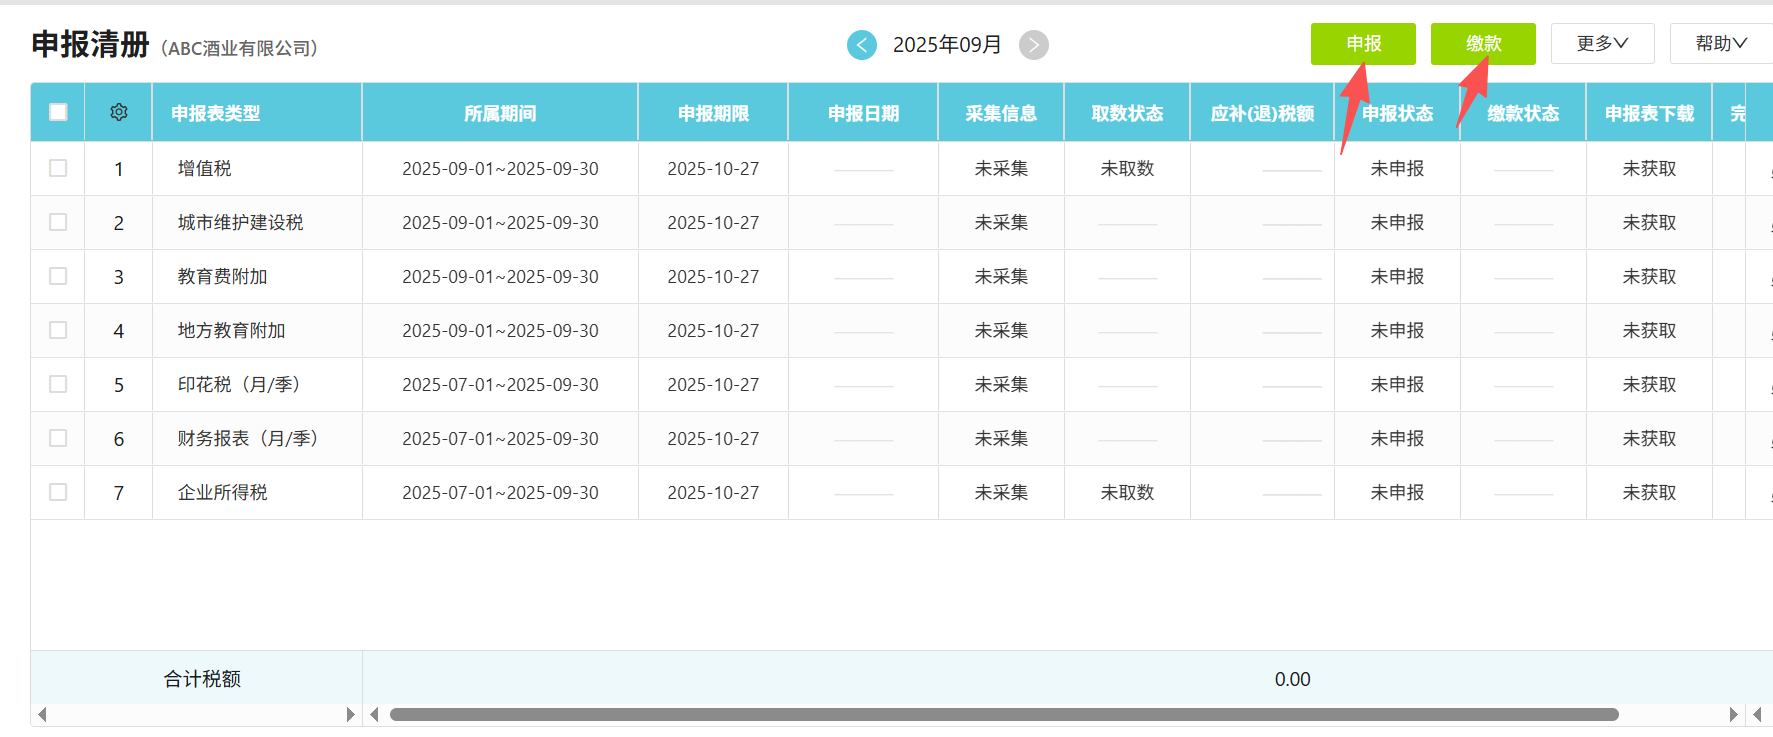Click the 申报表下载 column header
The height and width of the screenshot is (737, 1773).
point(1649,113)
